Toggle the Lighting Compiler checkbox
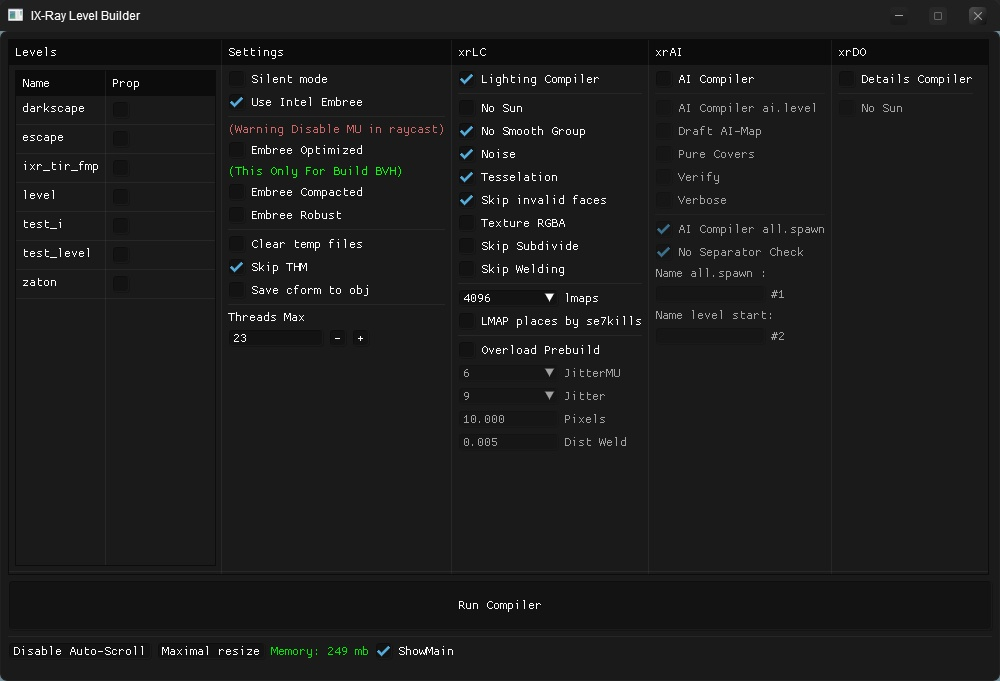Viewport: 1000px width, 681px height. point(467,79)
